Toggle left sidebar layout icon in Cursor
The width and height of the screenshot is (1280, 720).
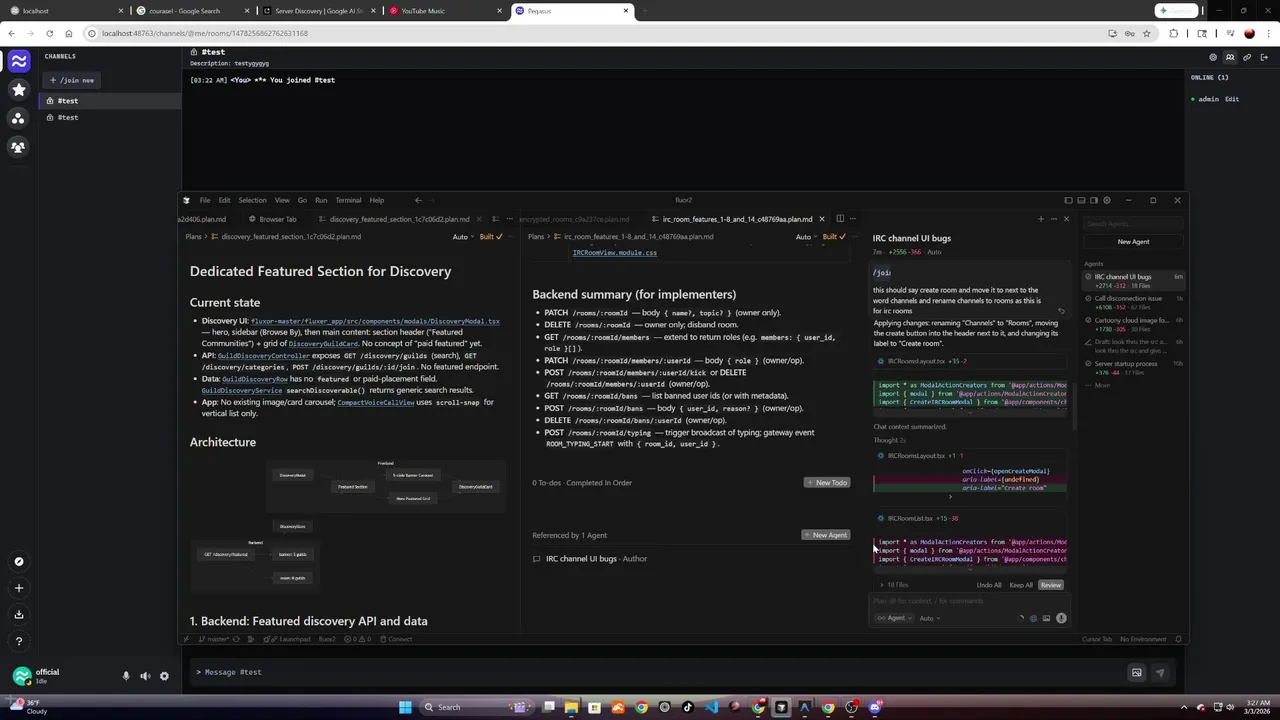[1068, 200]
